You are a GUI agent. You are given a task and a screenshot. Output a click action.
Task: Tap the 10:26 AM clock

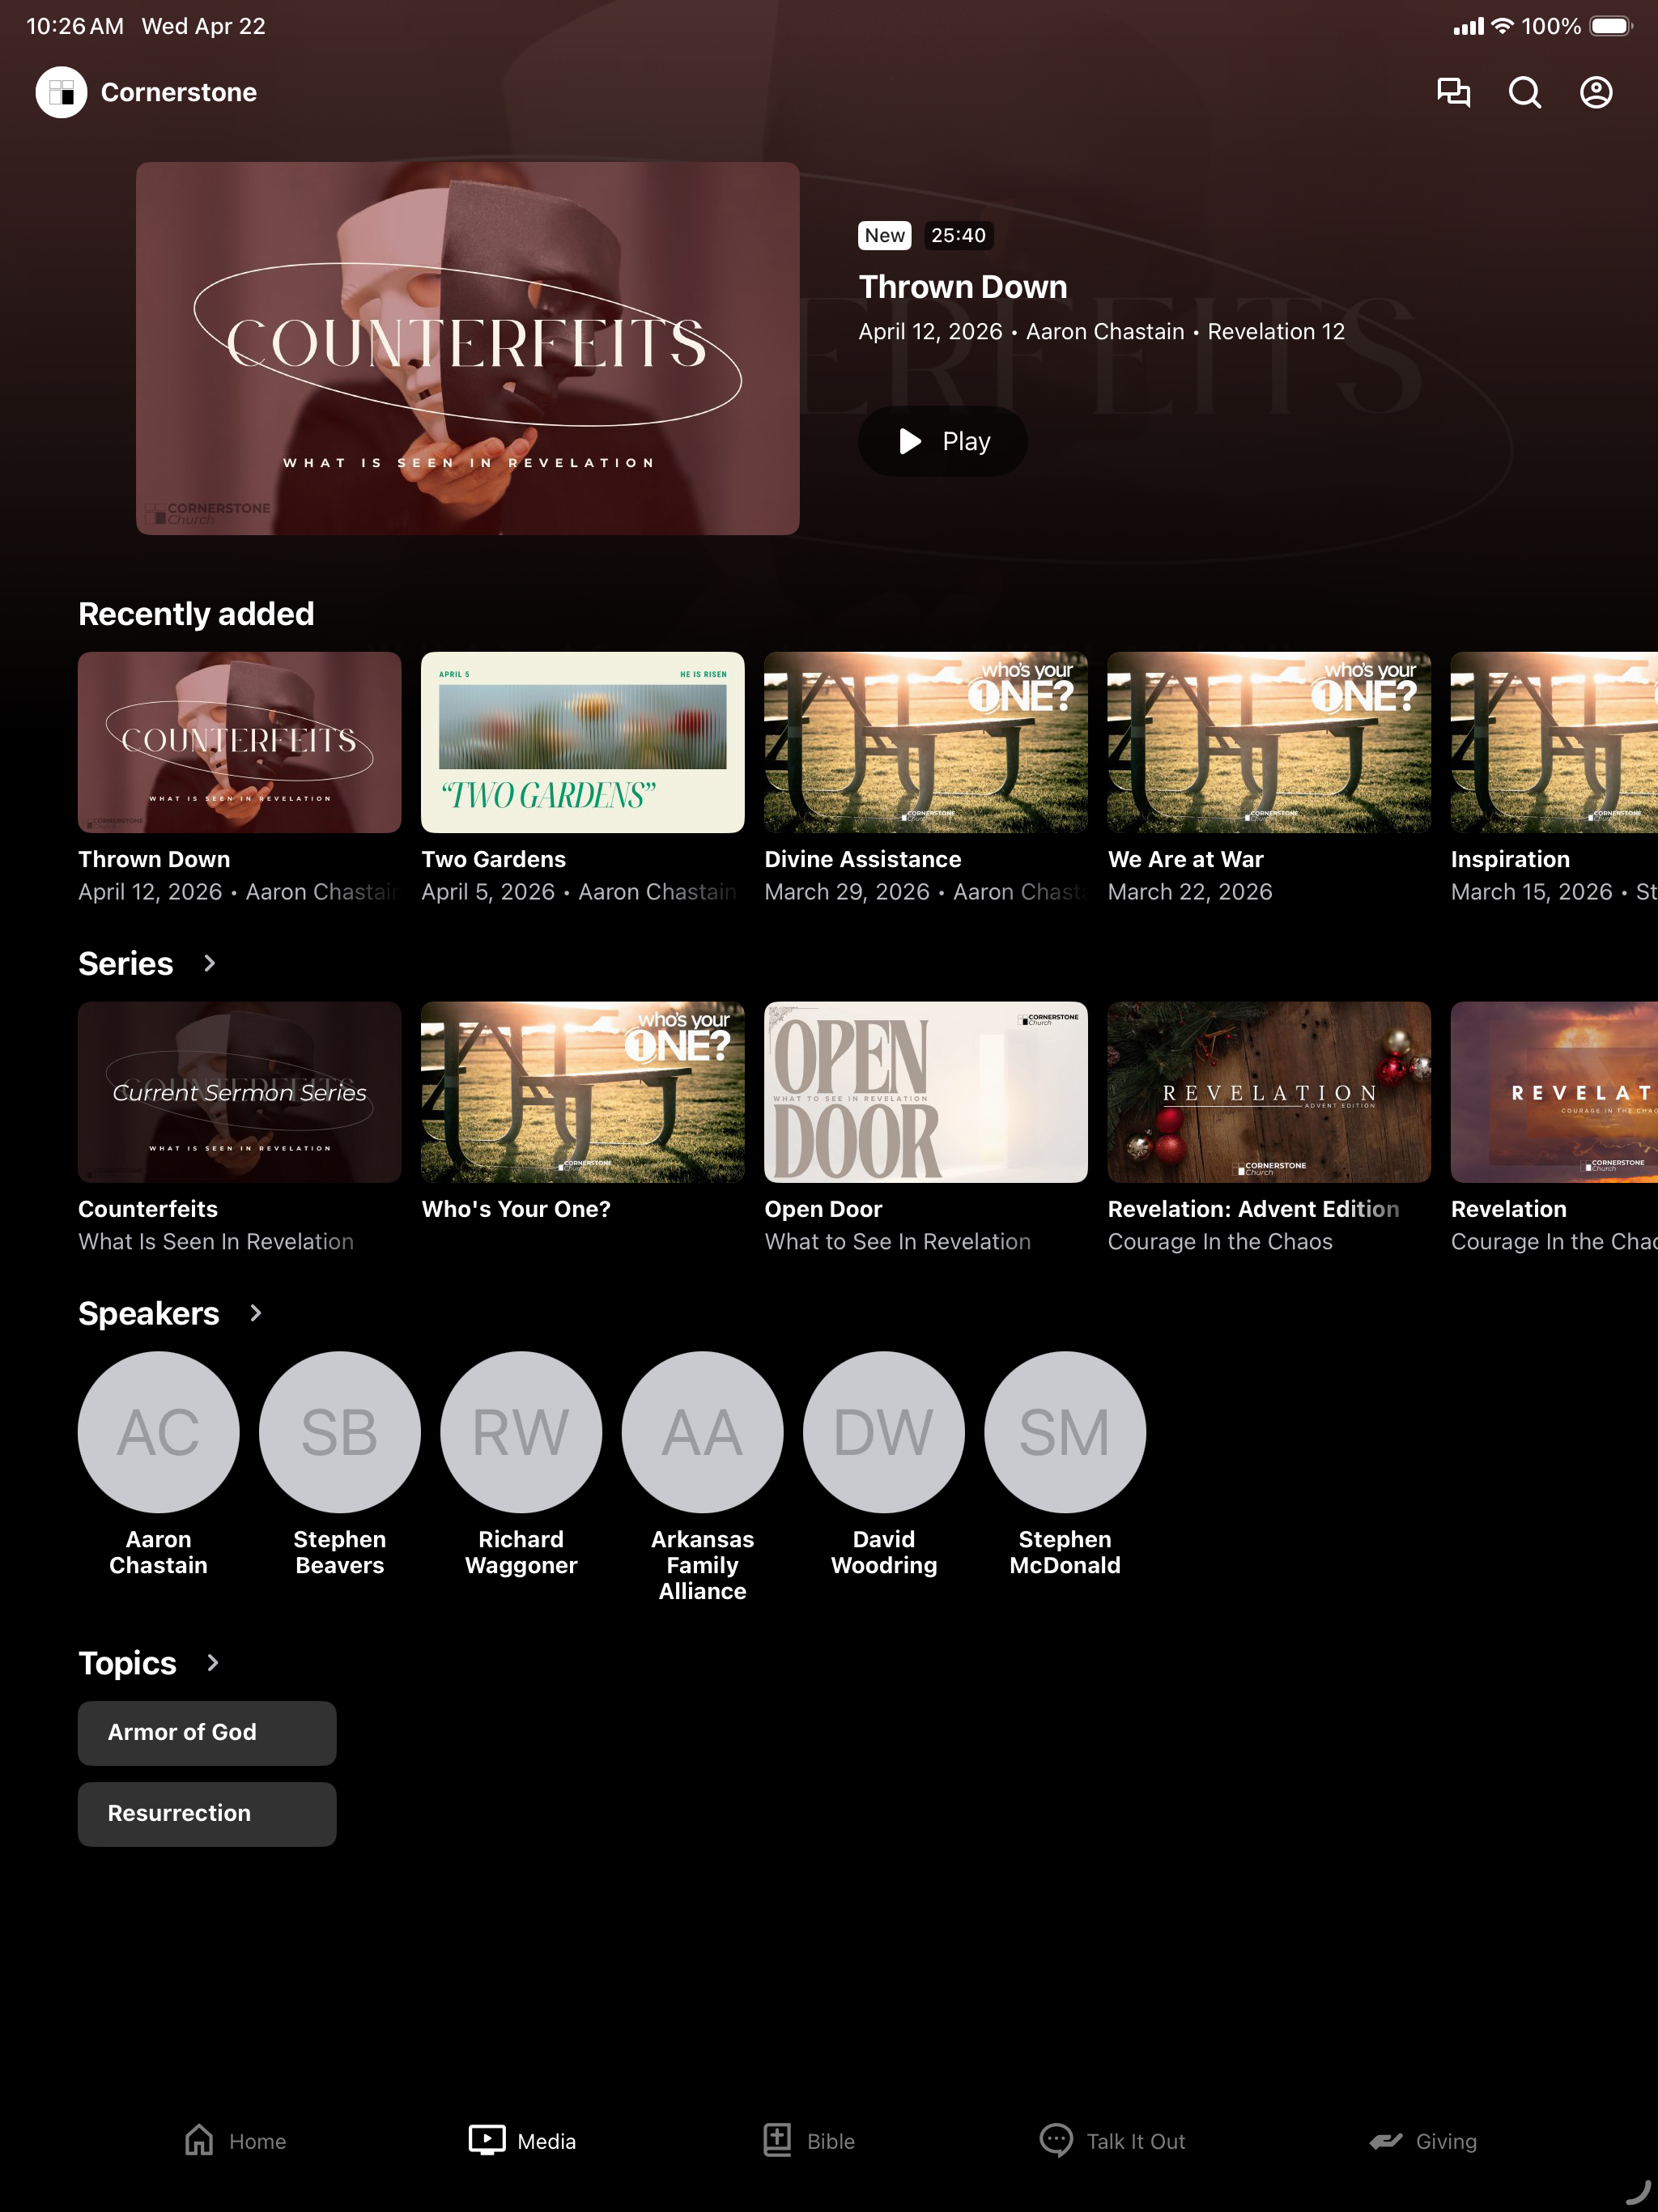(x=75, y=26)
